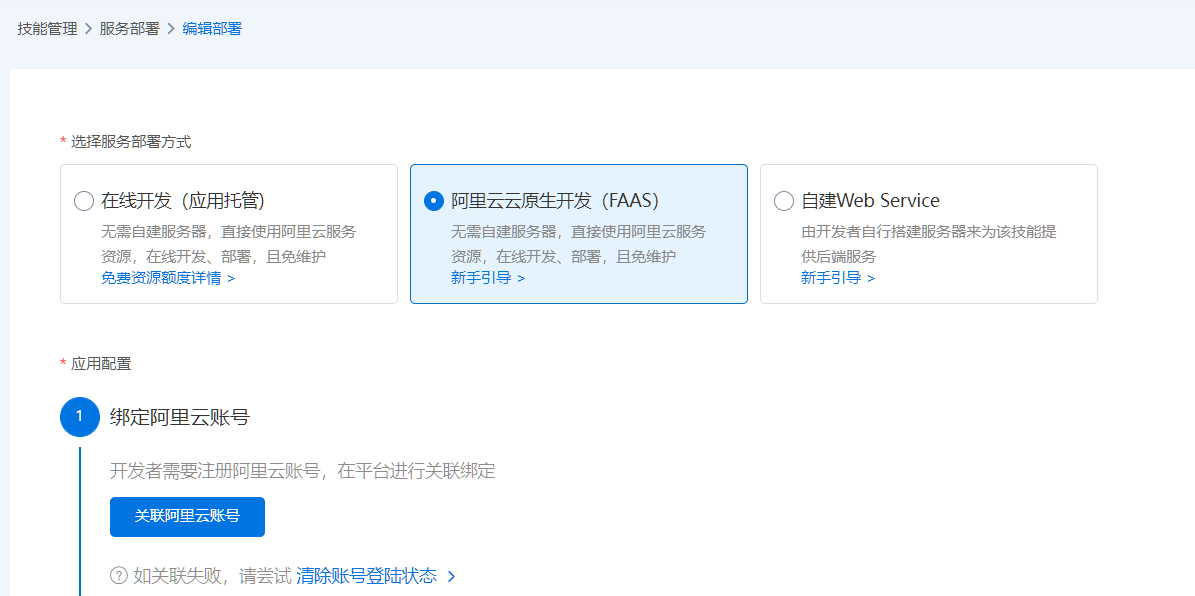Click the 绑定阿里云账号 step title
The width and height of the screenshot is (1195, 596).
[180, 418]
